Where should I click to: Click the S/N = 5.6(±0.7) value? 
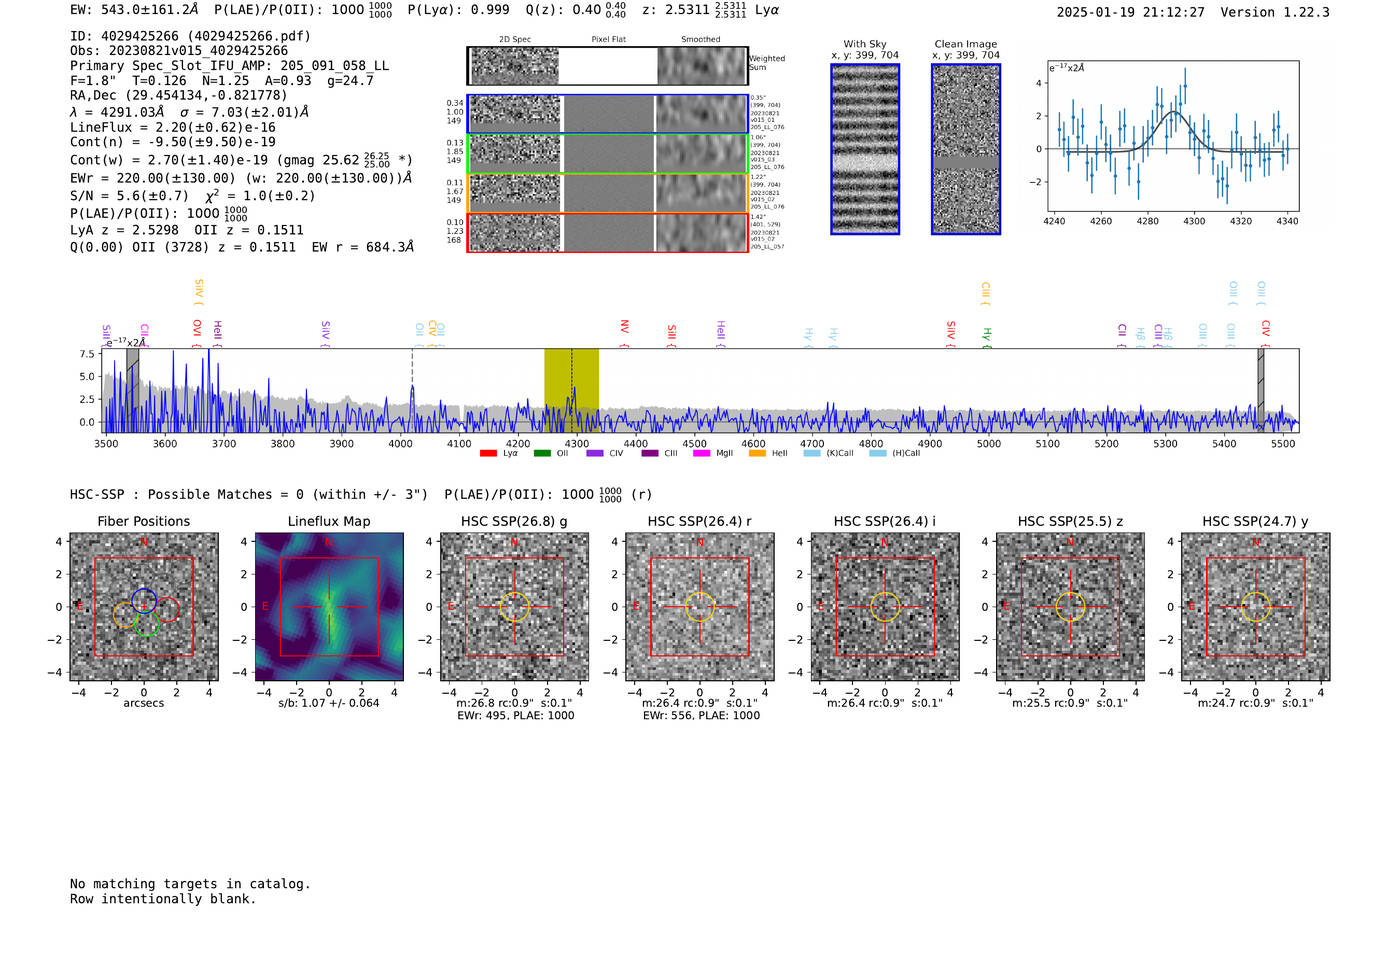129,196
